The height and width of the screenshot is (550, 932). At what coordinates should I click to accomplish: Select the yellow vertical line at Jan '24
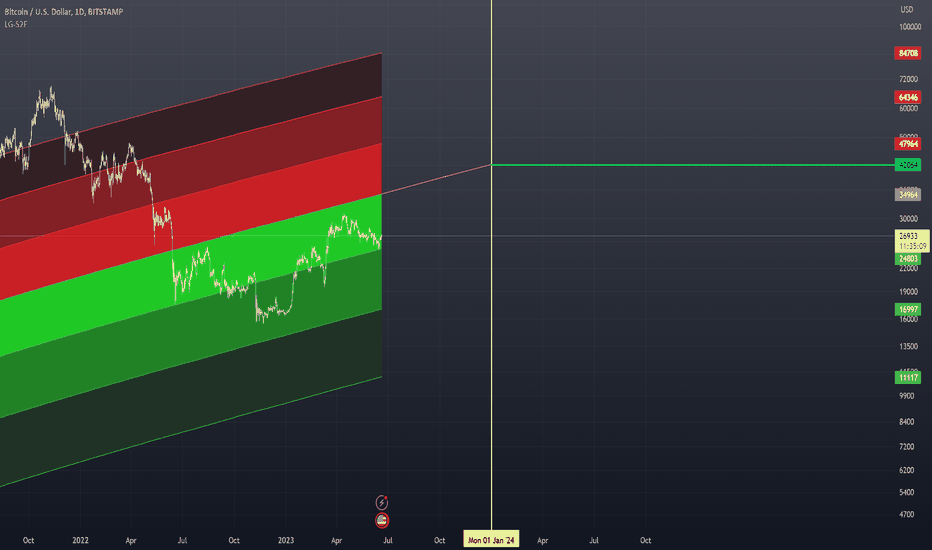pyautogui.click(x=492, y=265)
